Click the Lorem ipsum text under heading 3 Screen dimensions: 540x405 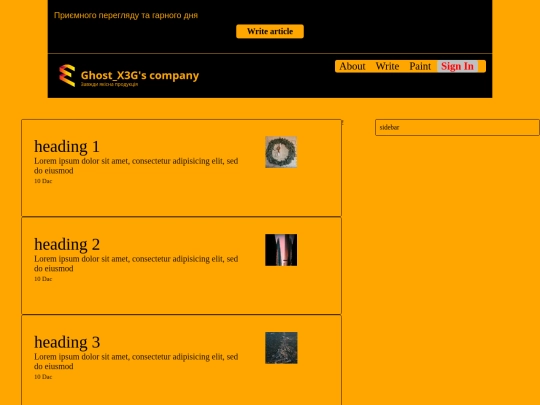[x=136, y=361]
